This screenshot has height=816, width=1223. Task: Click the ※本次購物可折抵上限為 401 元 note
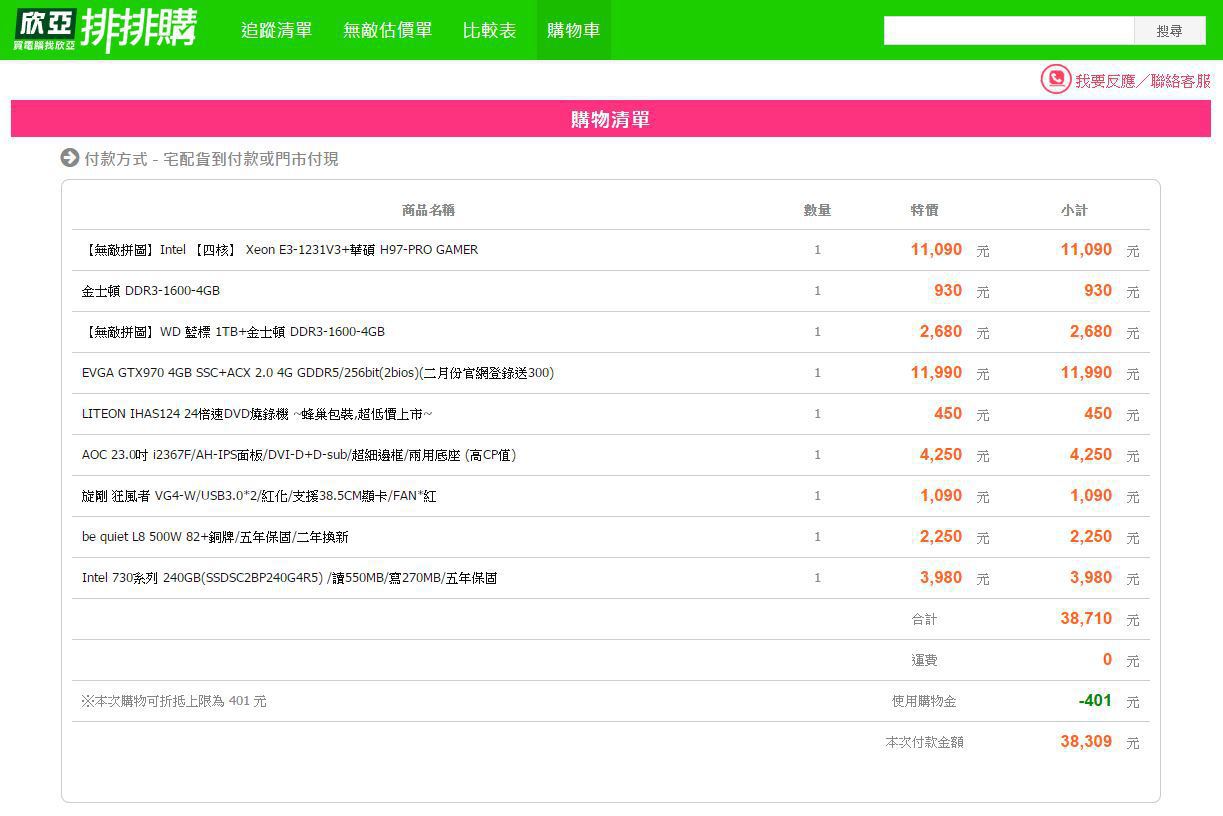(x=174, y=702)
